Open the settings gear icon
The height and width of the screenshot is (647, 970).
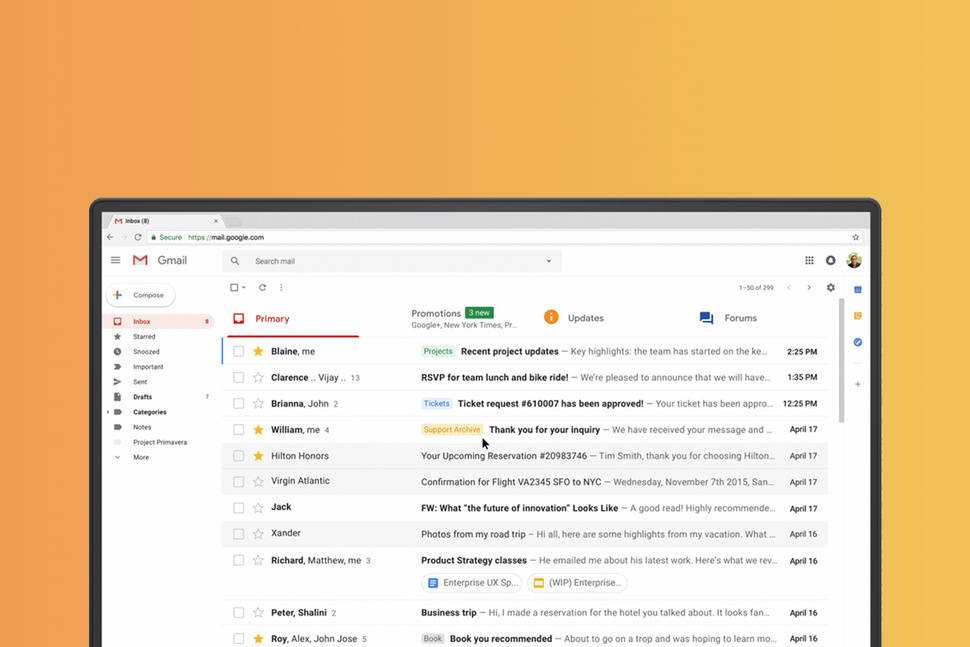click(x=830, y=288)
